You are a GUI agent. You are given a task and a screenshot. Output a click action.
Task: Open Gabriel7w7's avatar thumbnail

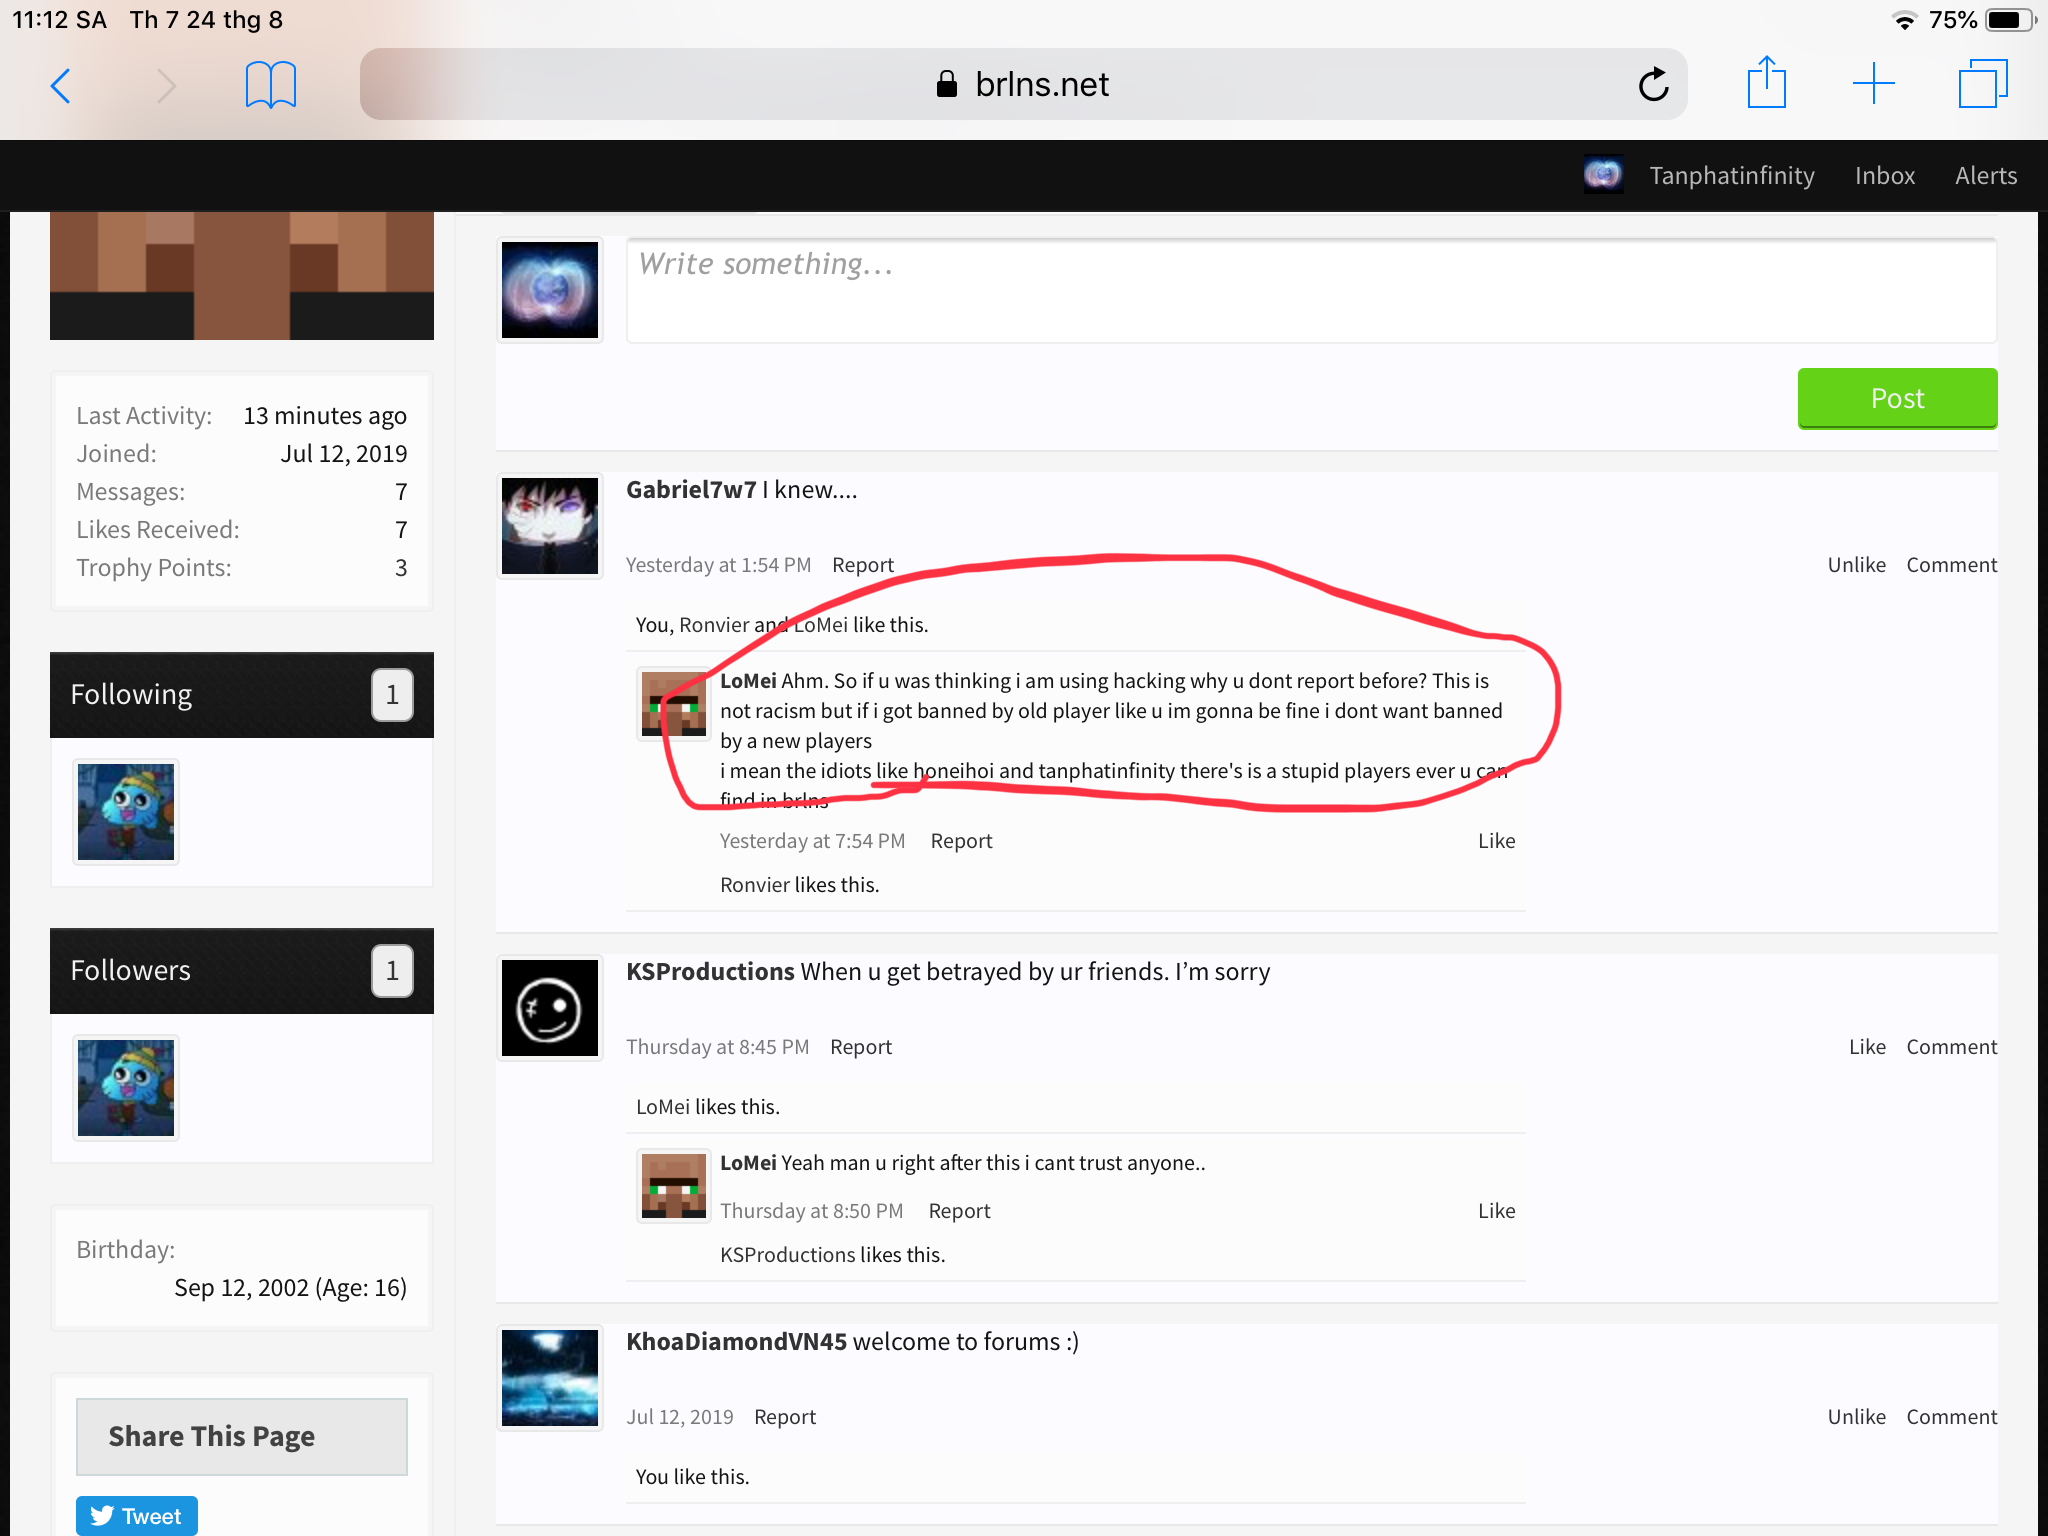click(550, 526)
